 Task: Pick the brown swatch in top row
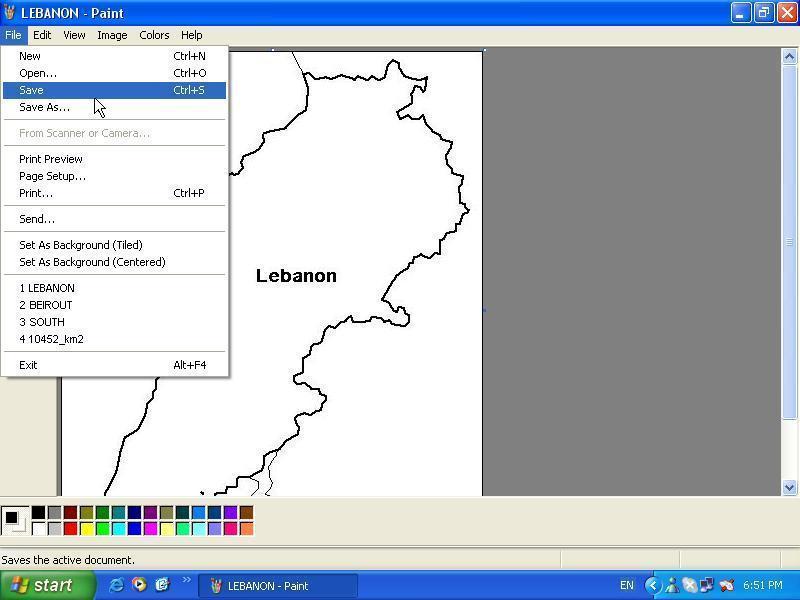tap(246, 512)
